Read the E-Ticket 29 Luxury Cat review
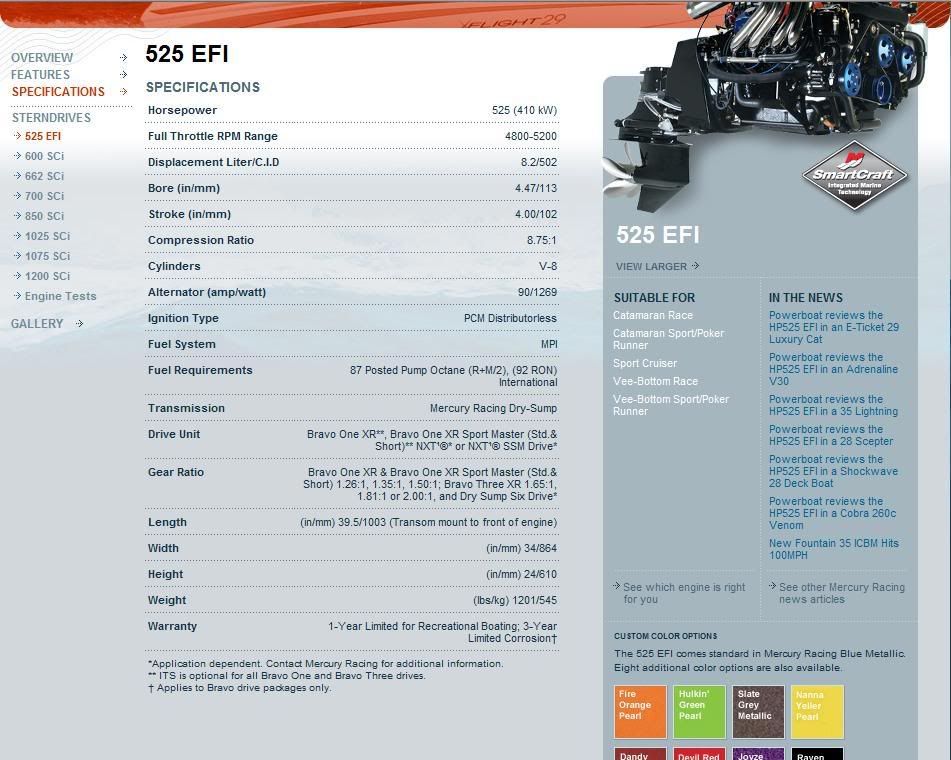Screen dimensions: 951x760 pyautogui.click(x=833, y=327)
